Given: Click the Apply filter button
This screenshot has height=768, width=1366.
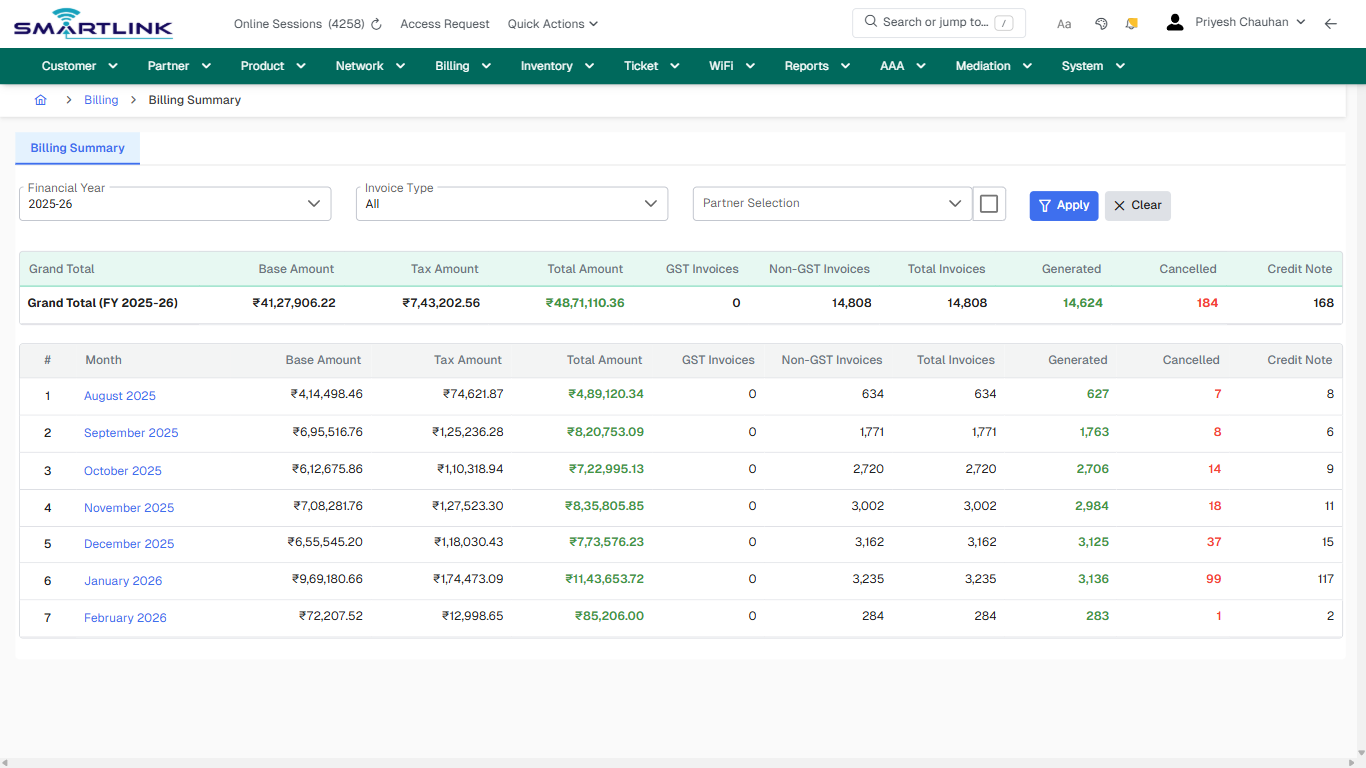Looking at the screenshot, I should click(1063, 205).
